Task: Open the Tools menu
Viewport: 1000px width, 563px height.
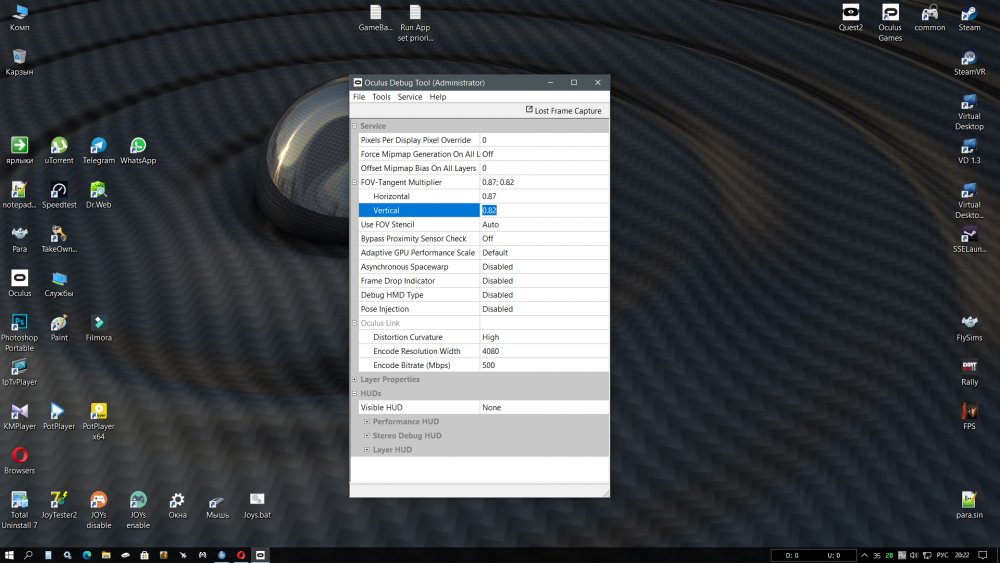Action: click(381, 97)
